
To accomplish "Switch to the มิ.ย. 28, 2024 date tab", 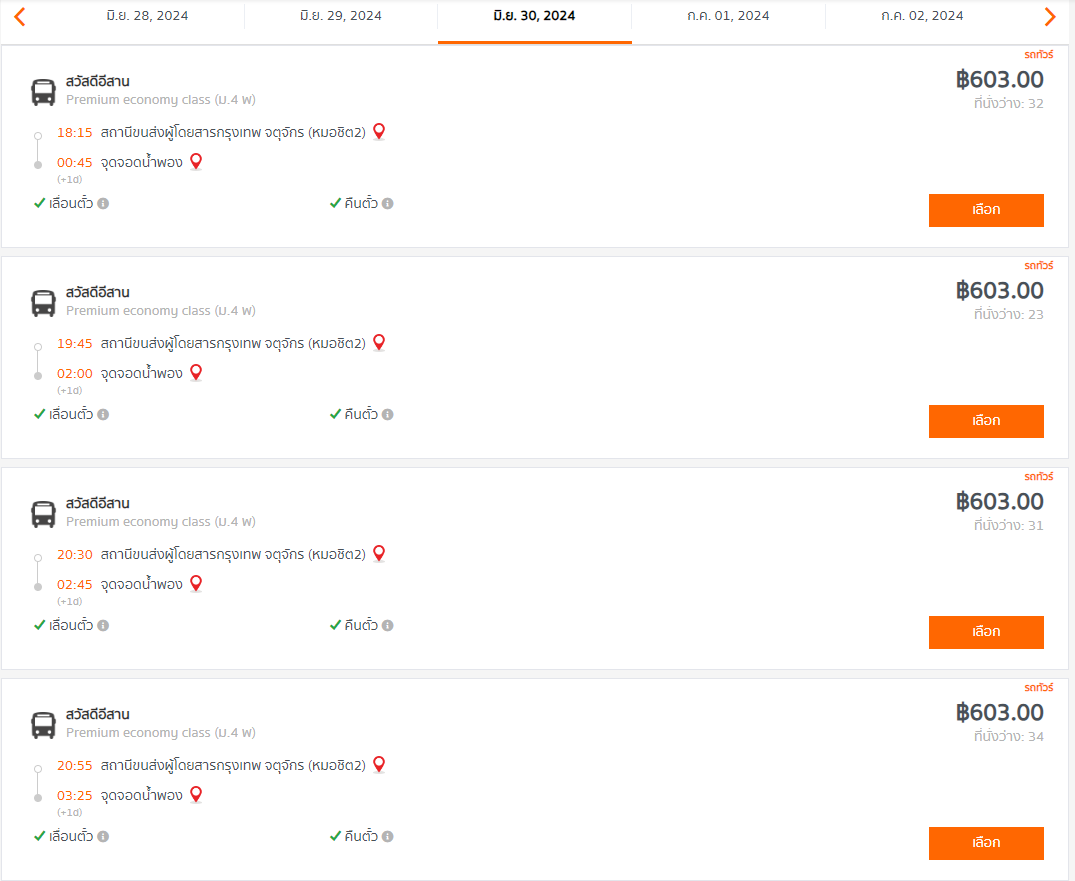I will point(147,16).
